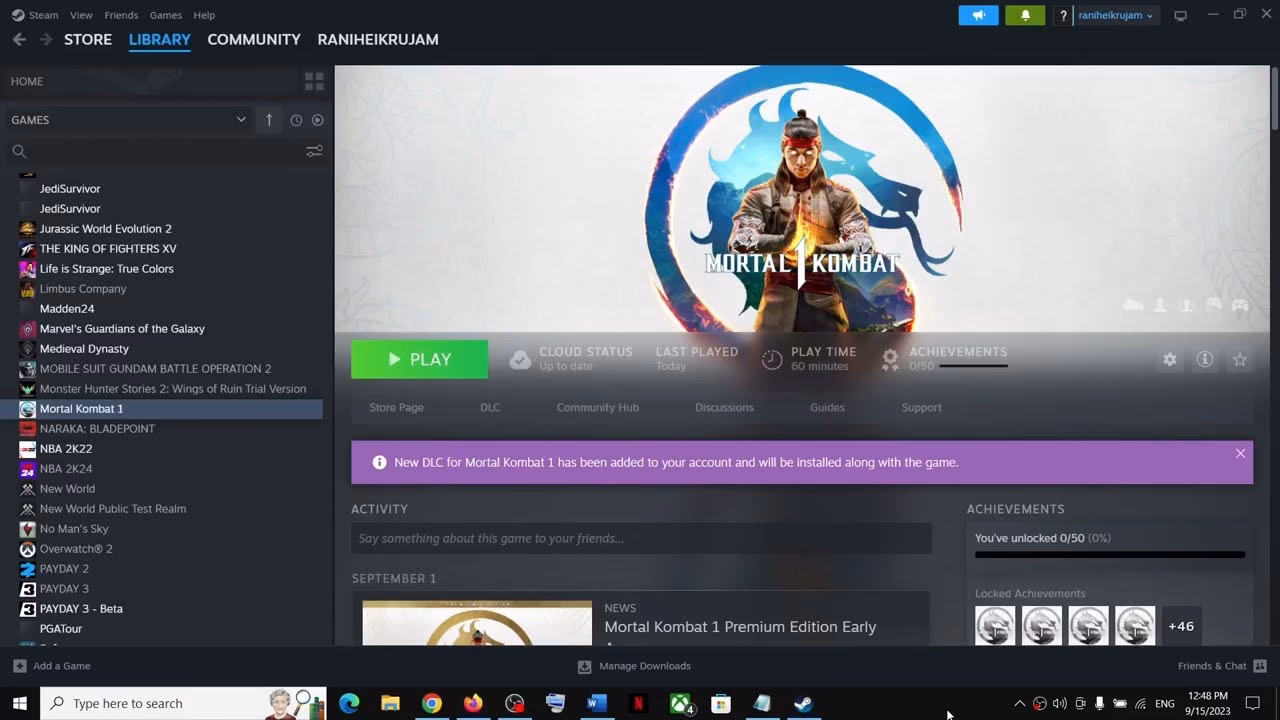Open Manage Downloads icon
This screenshot has width=1280, height=720.
click(x=585, y=666)
